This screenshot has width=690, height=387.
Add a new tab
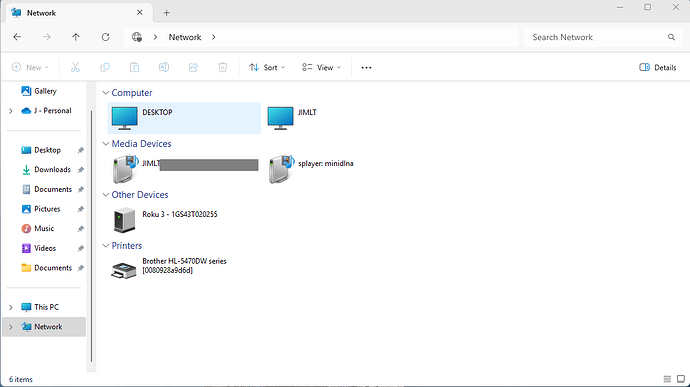point(166,13)
